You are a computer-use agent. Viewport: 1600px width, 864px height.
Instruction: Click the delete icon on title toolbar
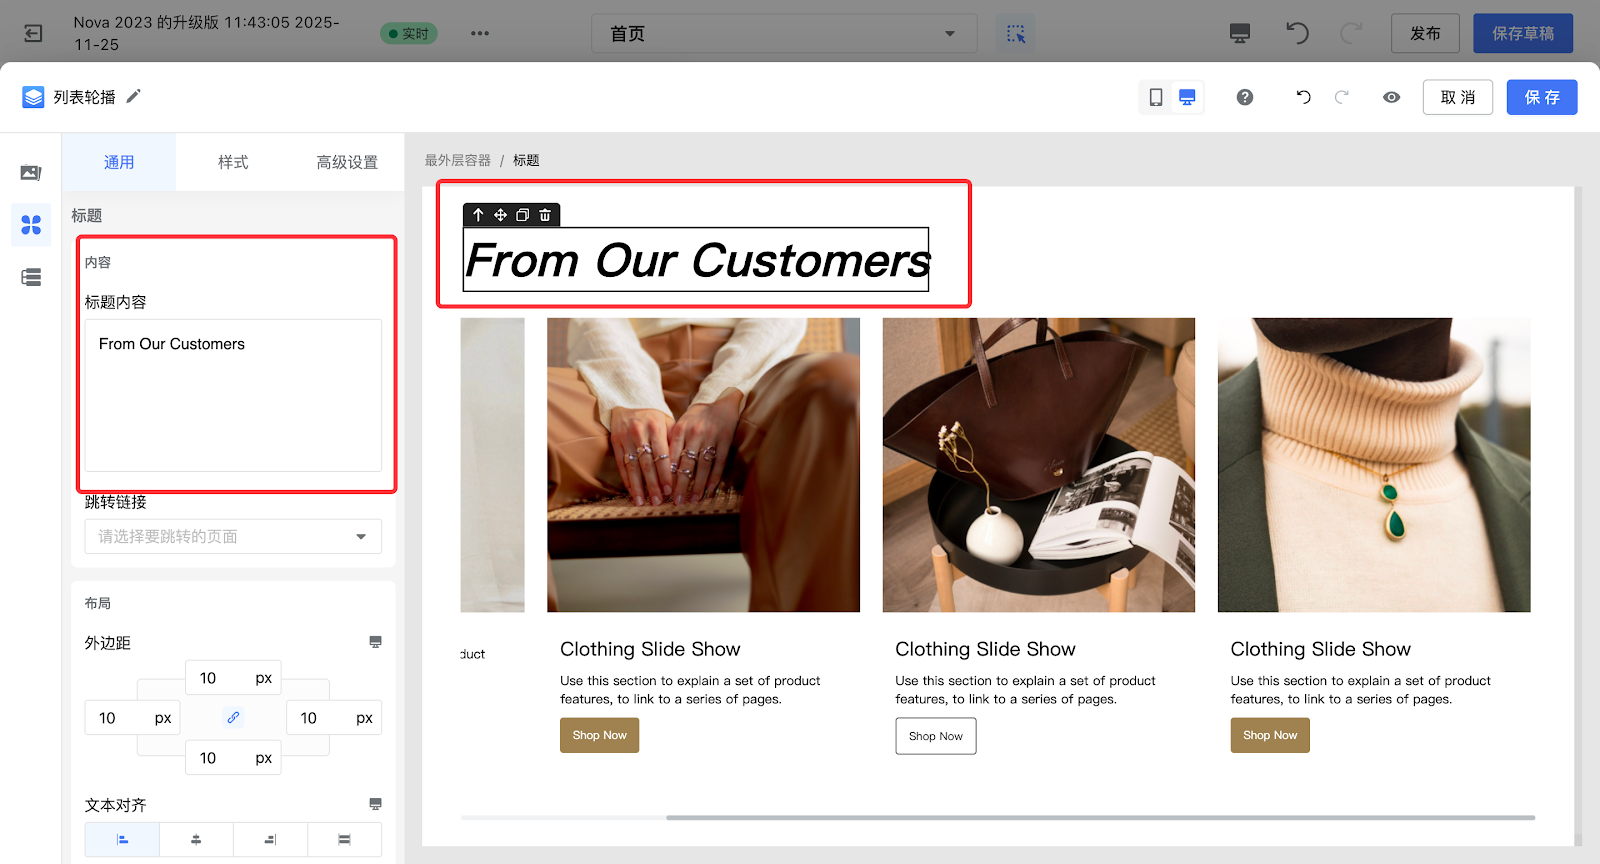point(545,215)
